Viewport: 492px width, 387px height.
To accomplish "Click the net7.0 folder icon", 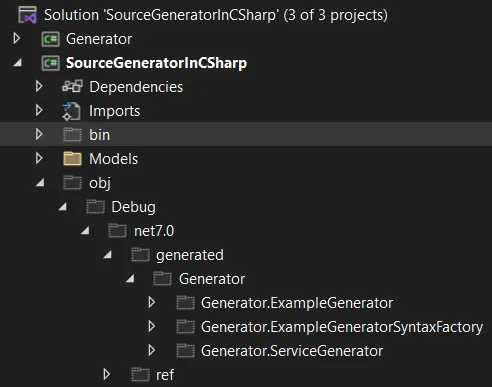I will point(117,231).
